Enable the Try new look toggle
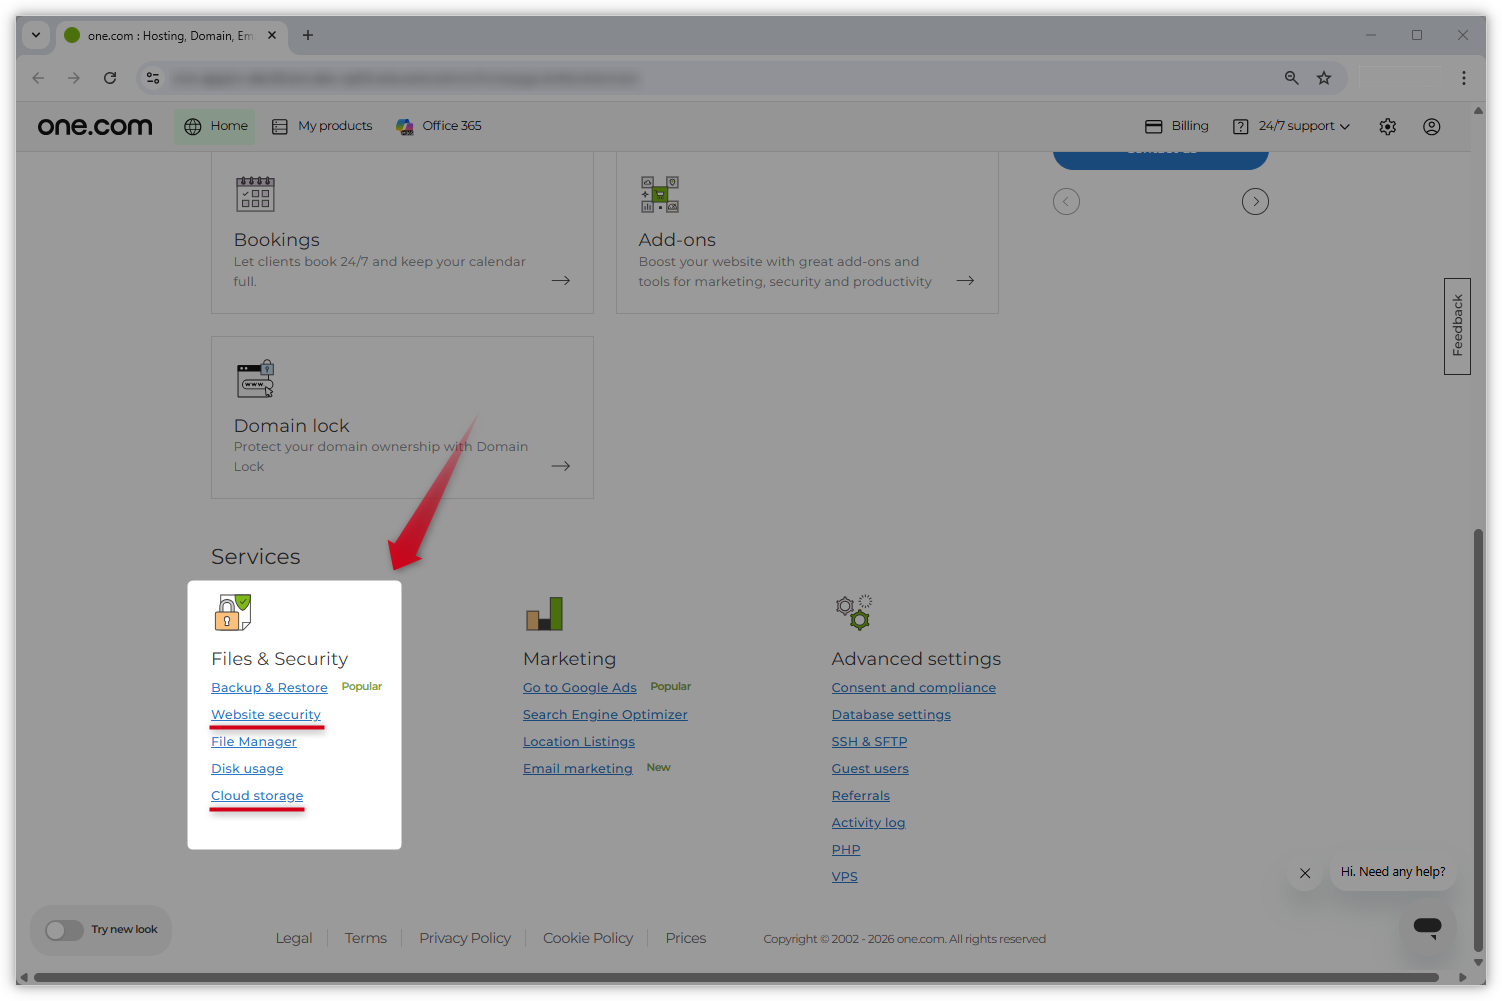1502x1001 pixels. click(64, 930)
